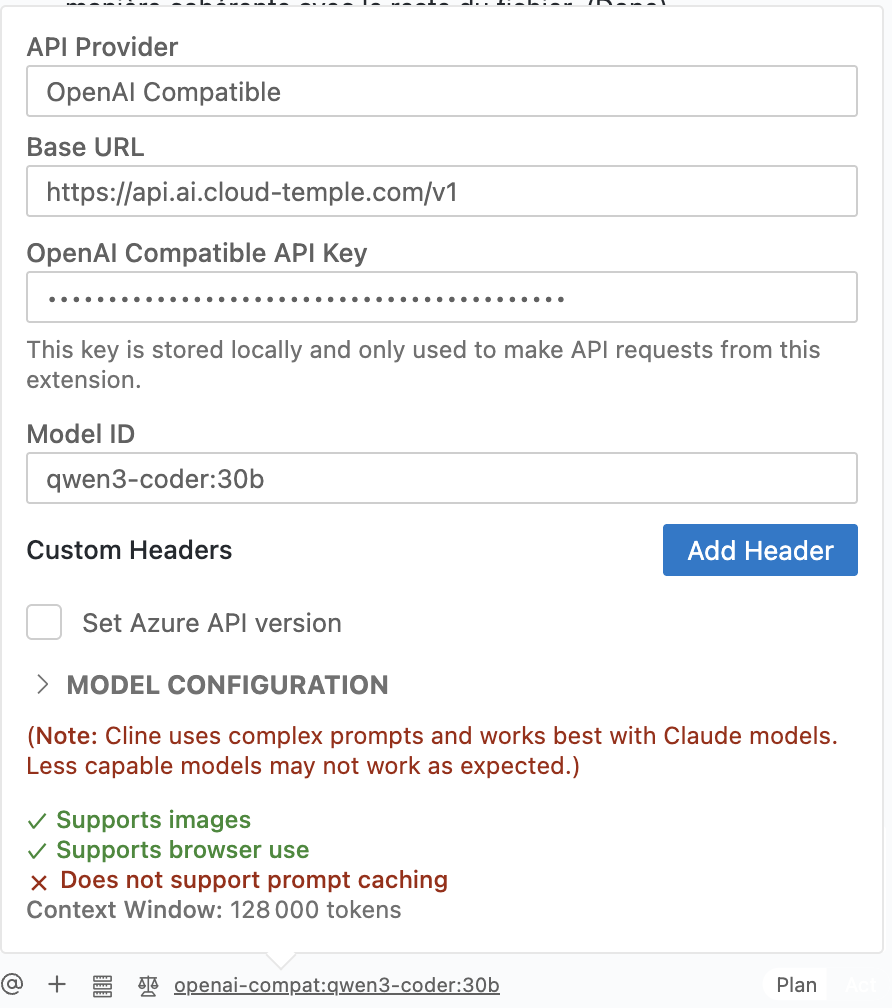This screenshot has width=892, height=1008.
Task: Open the MCP servers icon
Action: 102,985
